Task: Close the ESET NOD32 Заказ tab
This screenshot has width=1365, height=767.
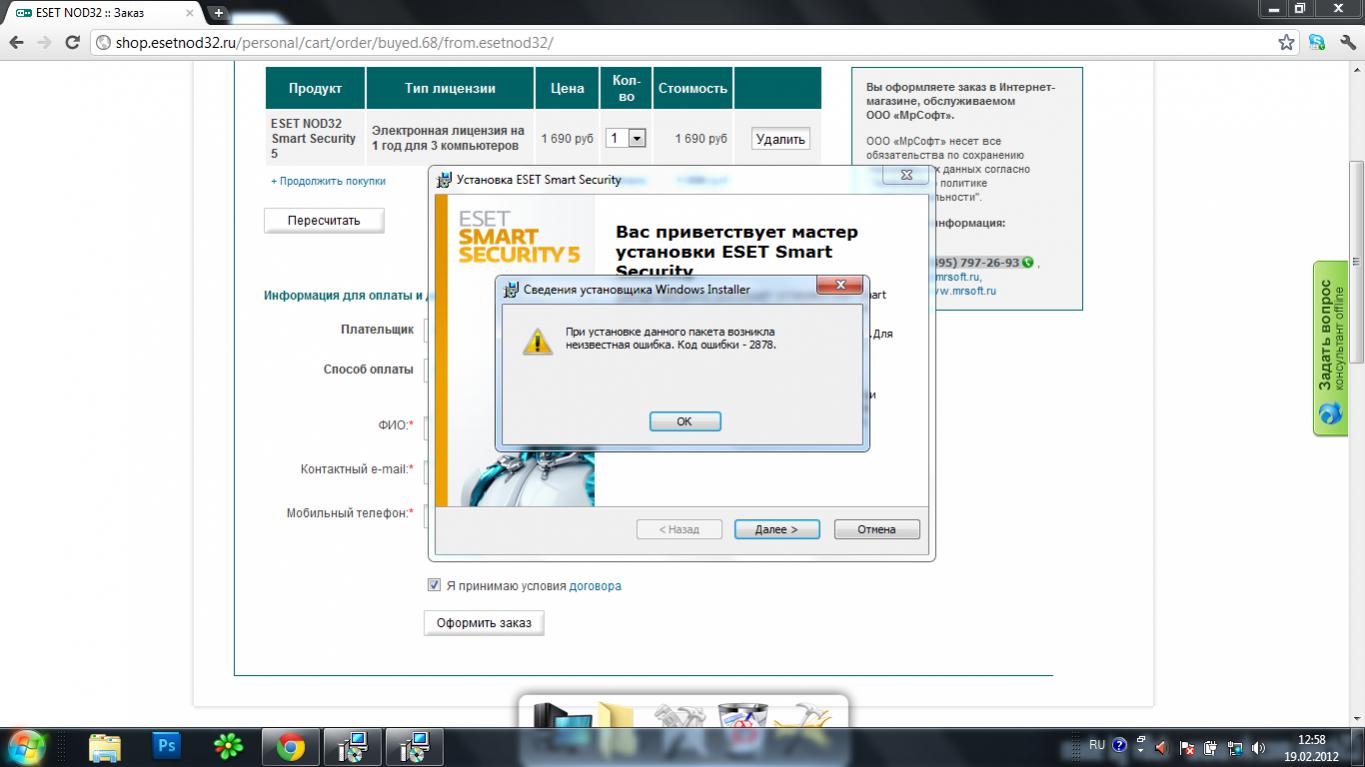Action: (190, 13)
